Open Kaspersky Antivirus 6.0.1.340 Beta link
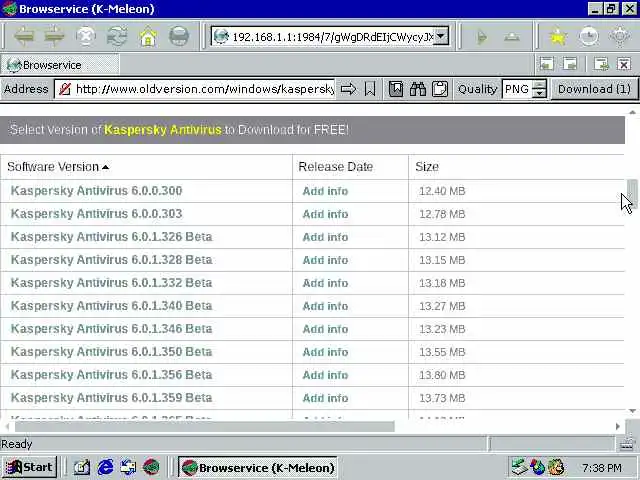The width and height of the screenshot is (640, 480). pyautogui.click(x=111, y=306)
